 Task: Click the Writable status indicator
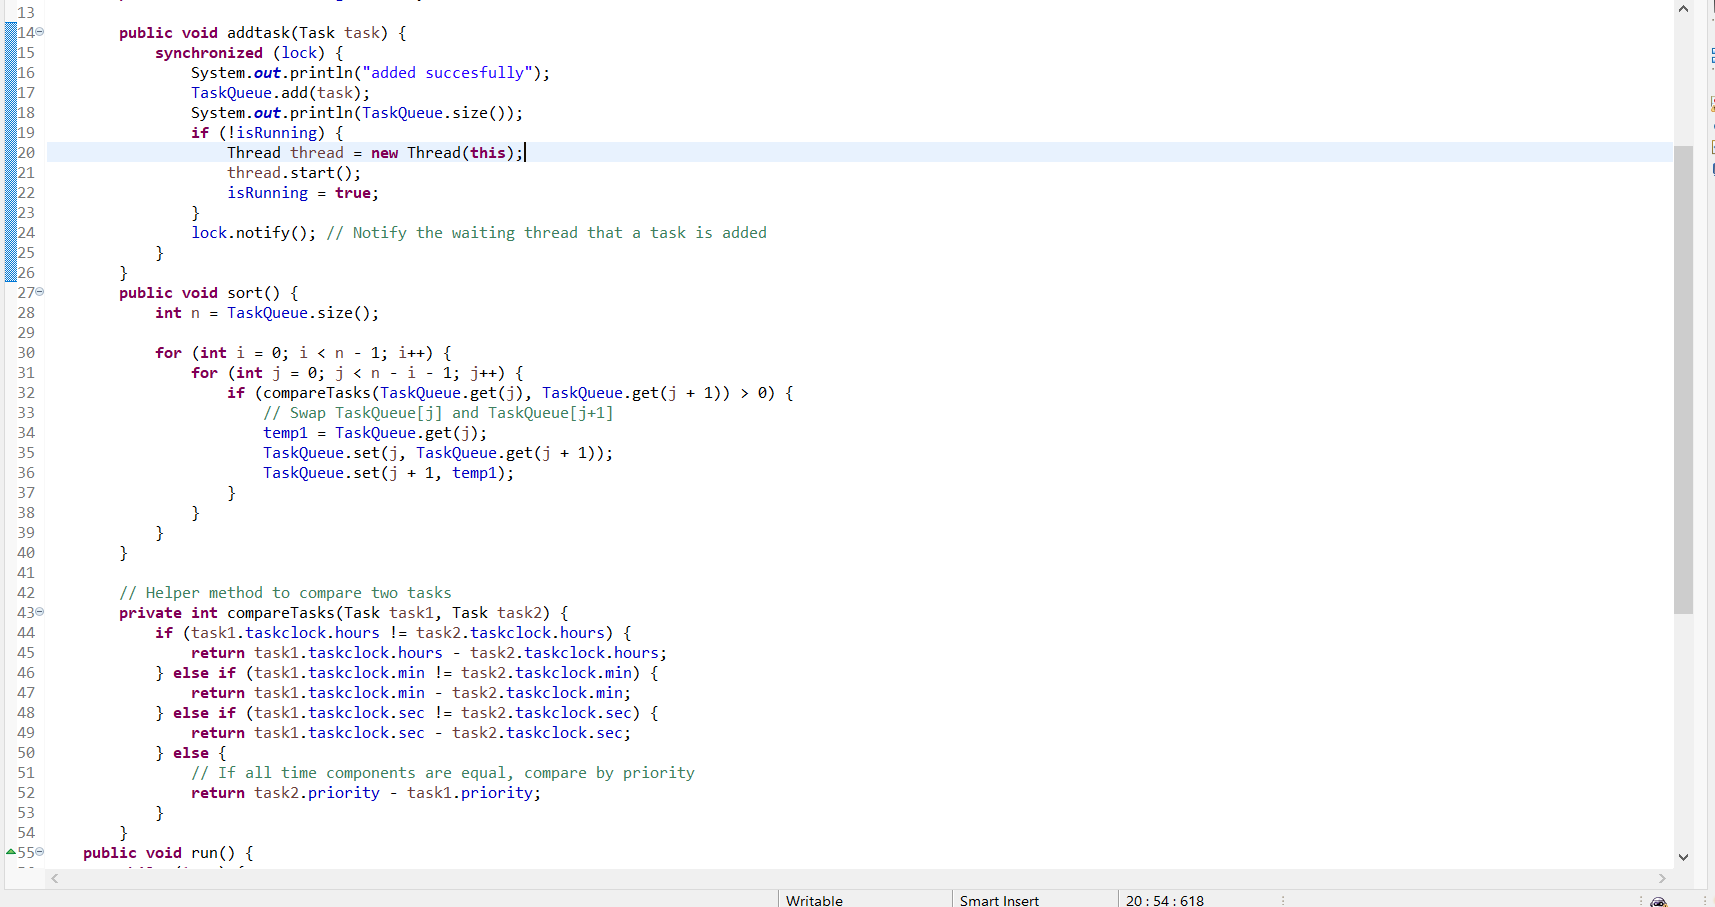click(813, 901)
